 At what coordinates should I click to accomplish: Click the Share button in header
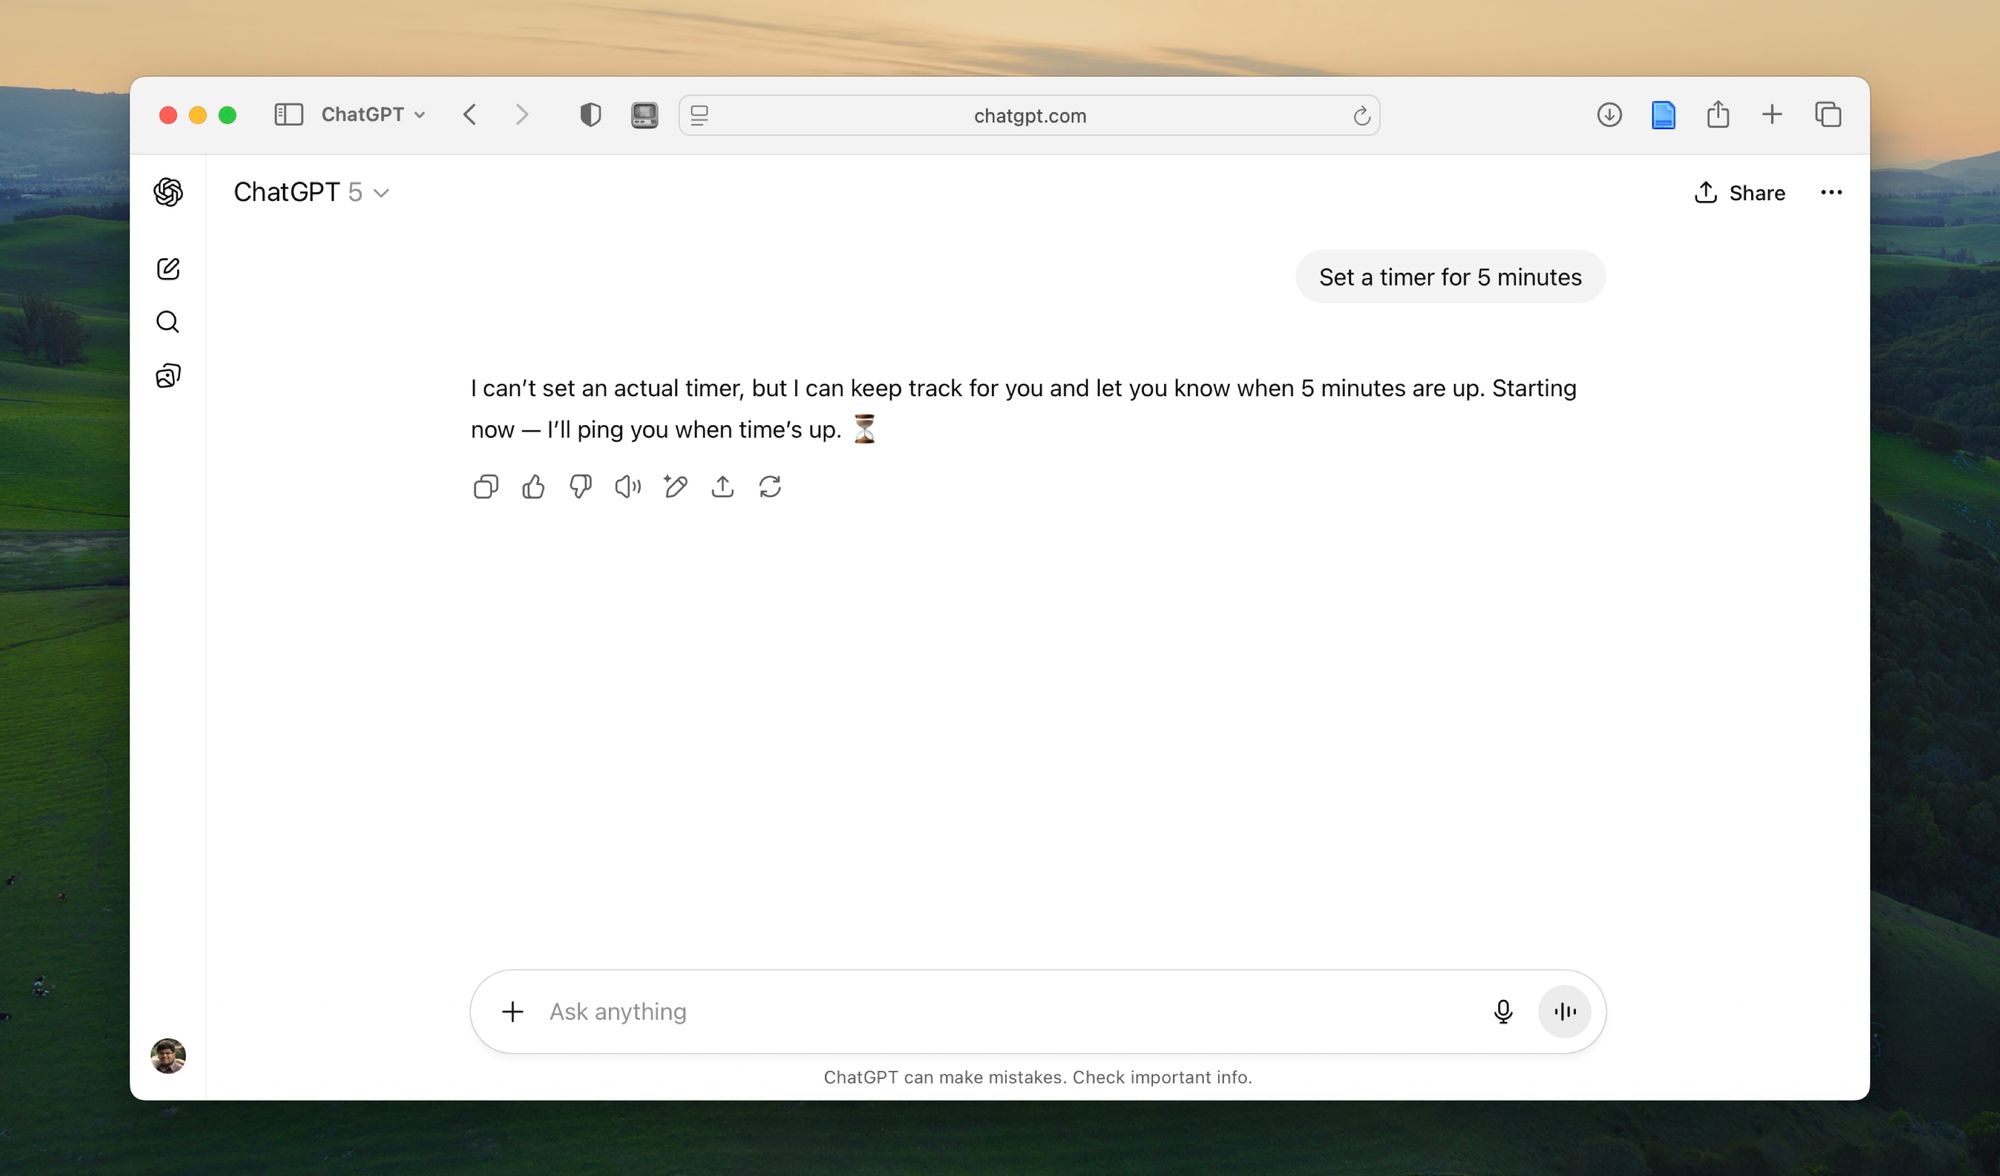coord(1740,193)
